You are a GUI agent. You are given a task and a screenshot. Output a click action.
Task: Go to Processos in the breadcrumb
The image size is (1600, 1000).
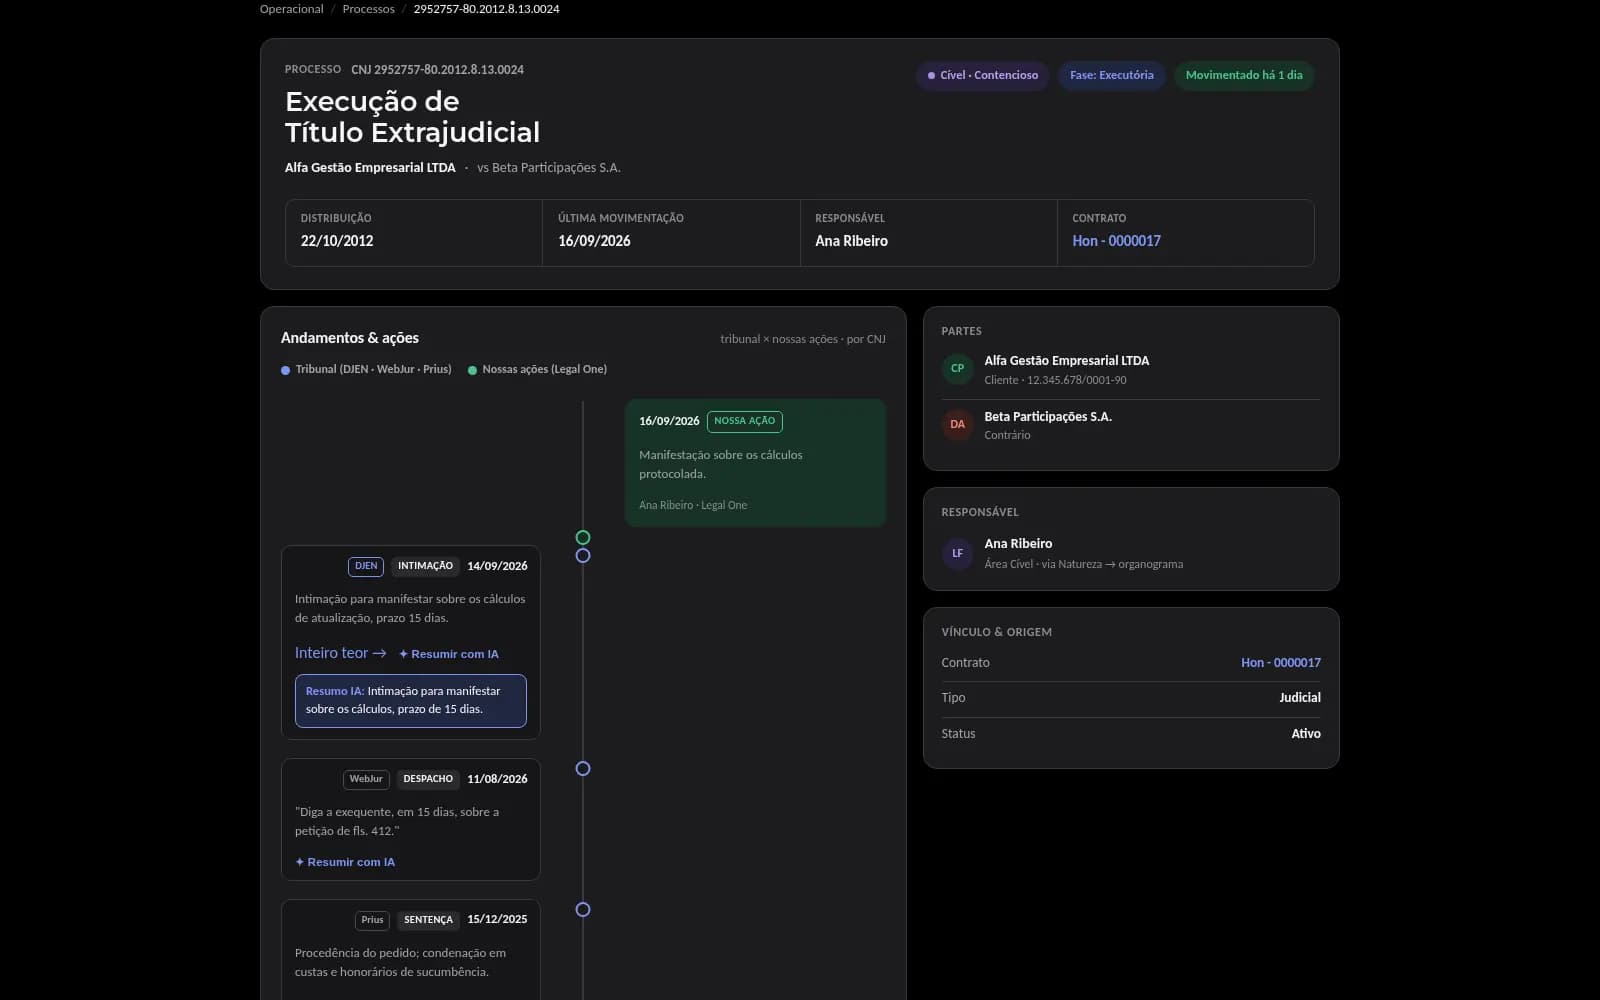tap(368, 9)
